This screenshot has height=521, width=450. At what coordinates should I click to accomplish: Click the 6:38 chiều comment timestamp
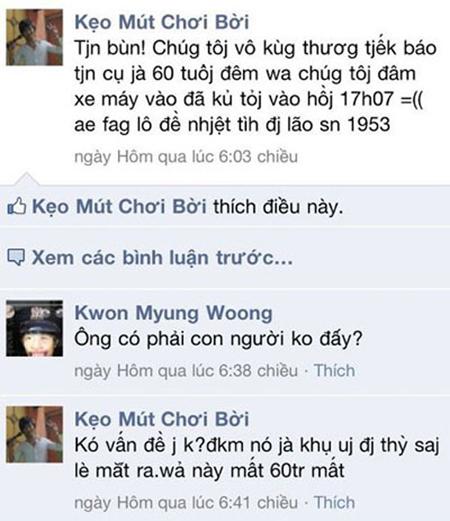click(186, 371)
